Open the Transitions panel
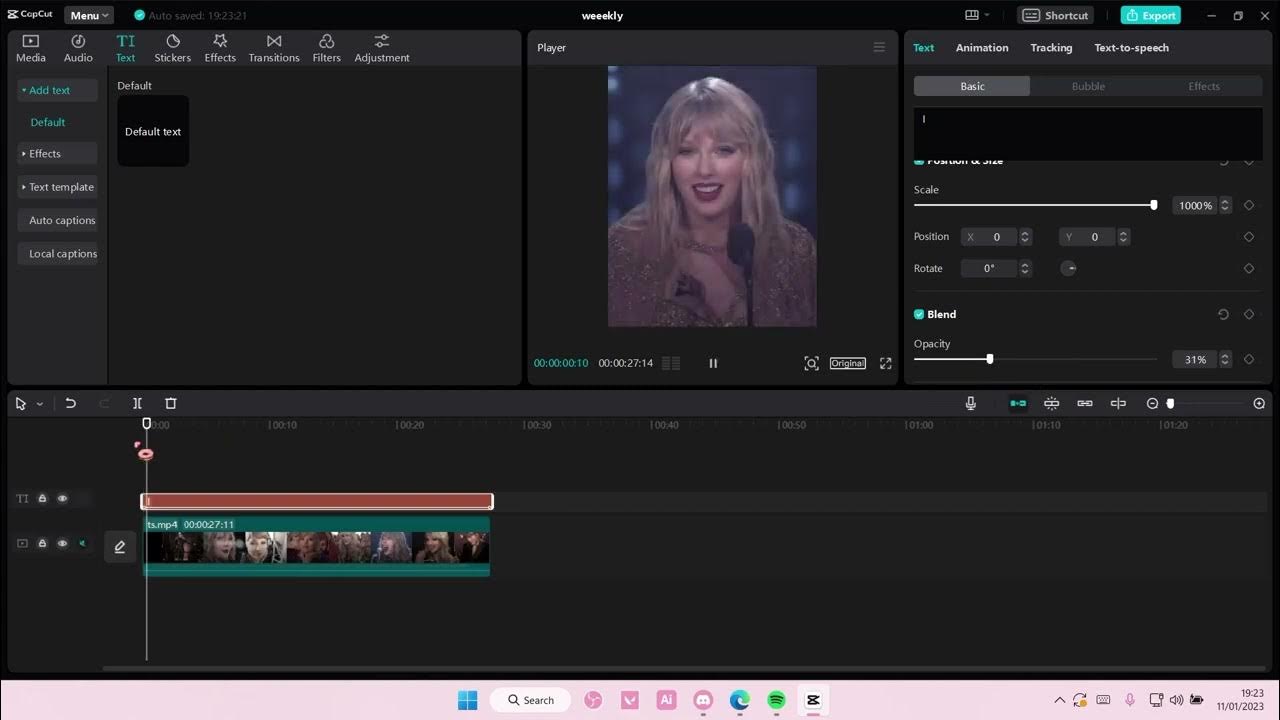This screenshot has width=1280, height=720. [x=274, y=48]
